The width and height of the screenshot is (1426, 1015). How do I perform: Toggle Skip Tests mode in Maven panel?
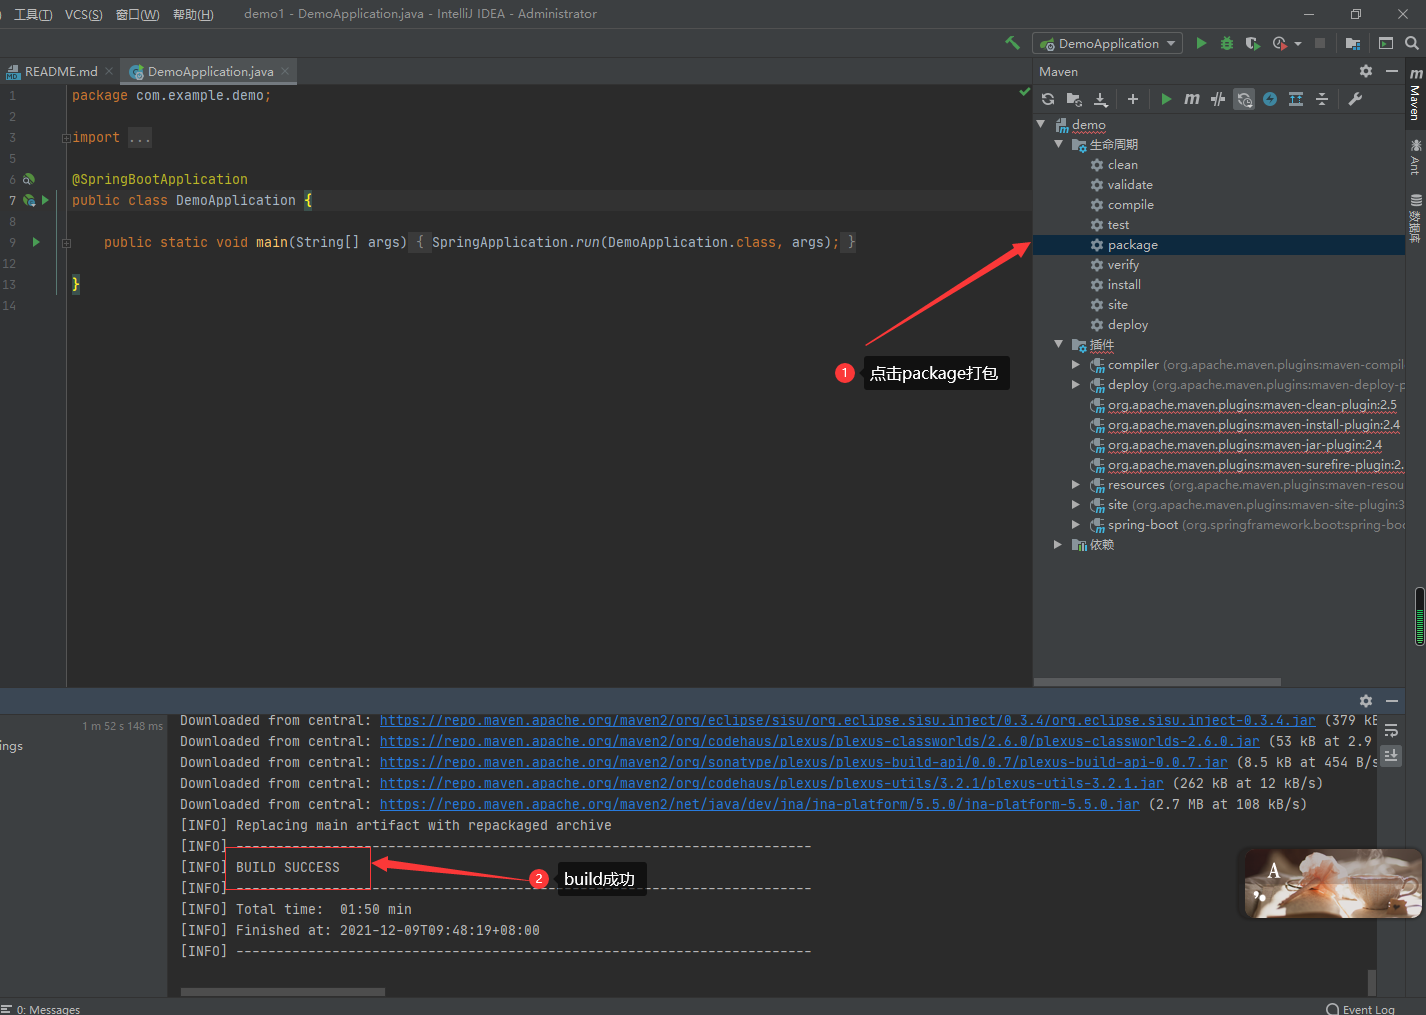click(x=1216, y=99)
